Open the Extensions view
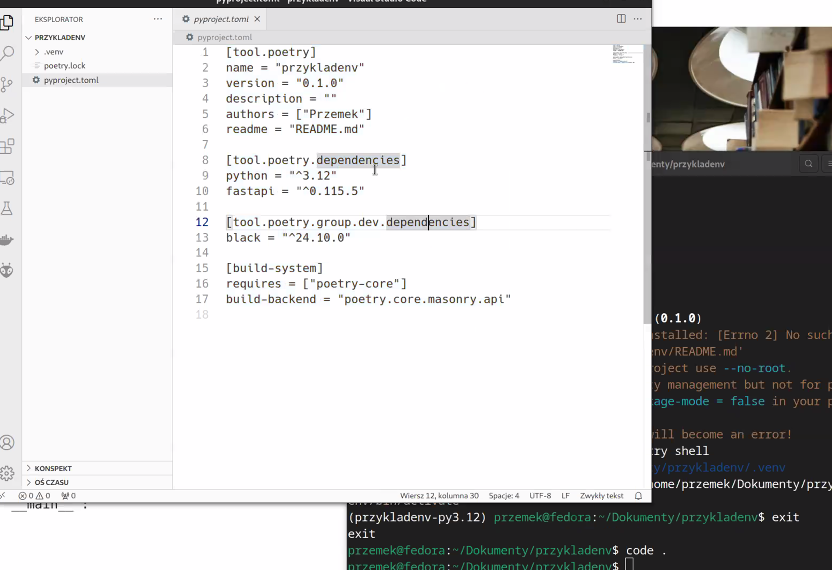832x570 pixels. (x=7, y=146)
